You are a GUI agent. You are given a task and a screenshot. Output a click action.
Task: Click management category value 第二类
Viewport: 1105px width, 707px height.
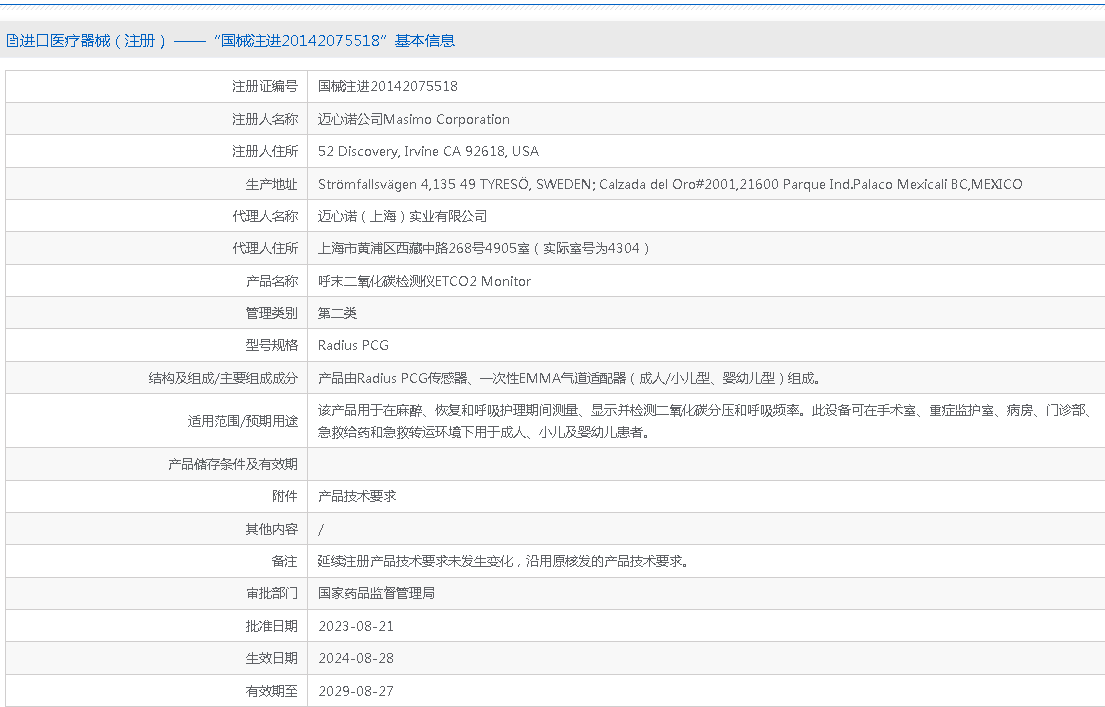point(337,313)
